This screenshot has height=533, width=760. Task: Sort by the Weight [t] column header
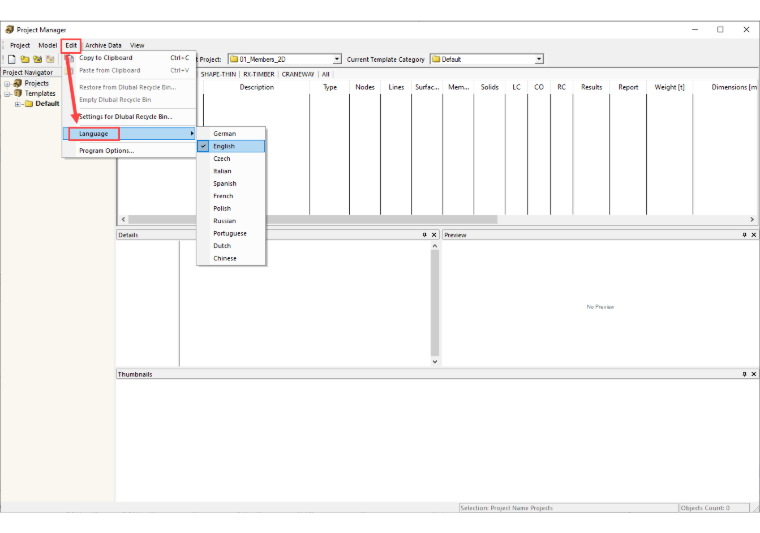pos(669,87)
